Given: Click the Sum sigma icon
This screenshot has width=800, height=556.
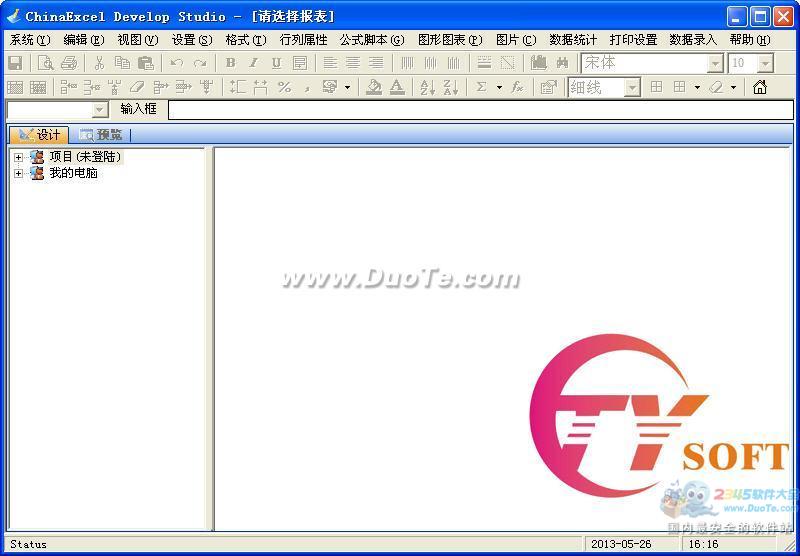Looking at the screenshot, I should pos(481,88).
